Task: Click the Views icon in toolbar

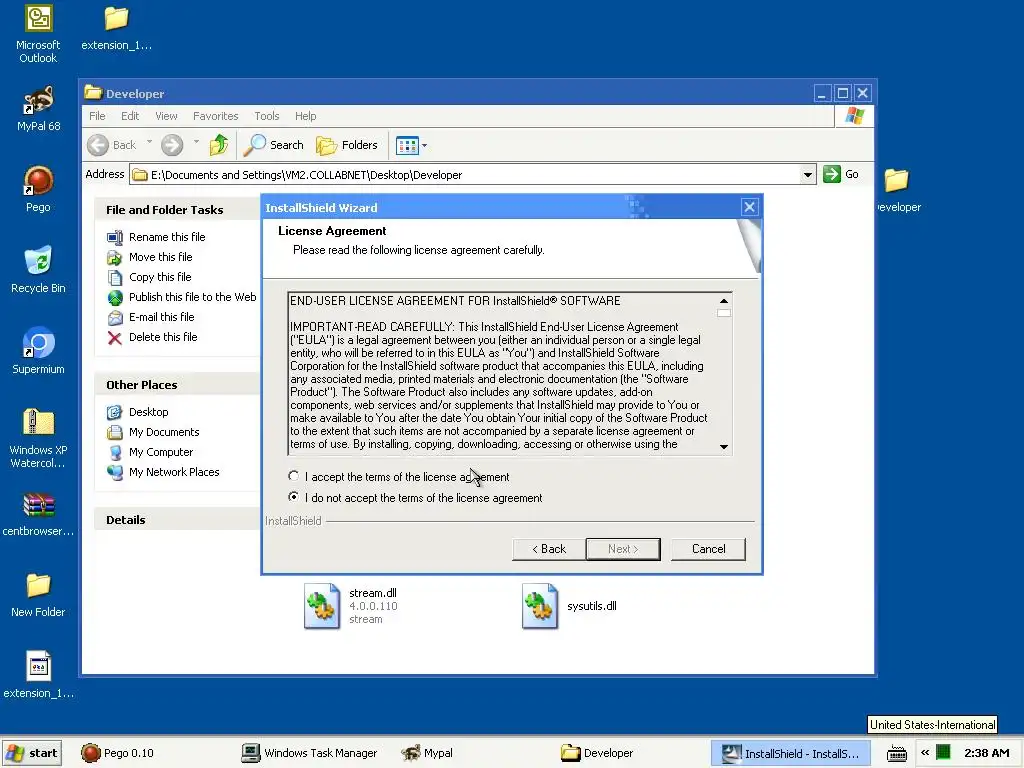Action: [x=407, y=146]
